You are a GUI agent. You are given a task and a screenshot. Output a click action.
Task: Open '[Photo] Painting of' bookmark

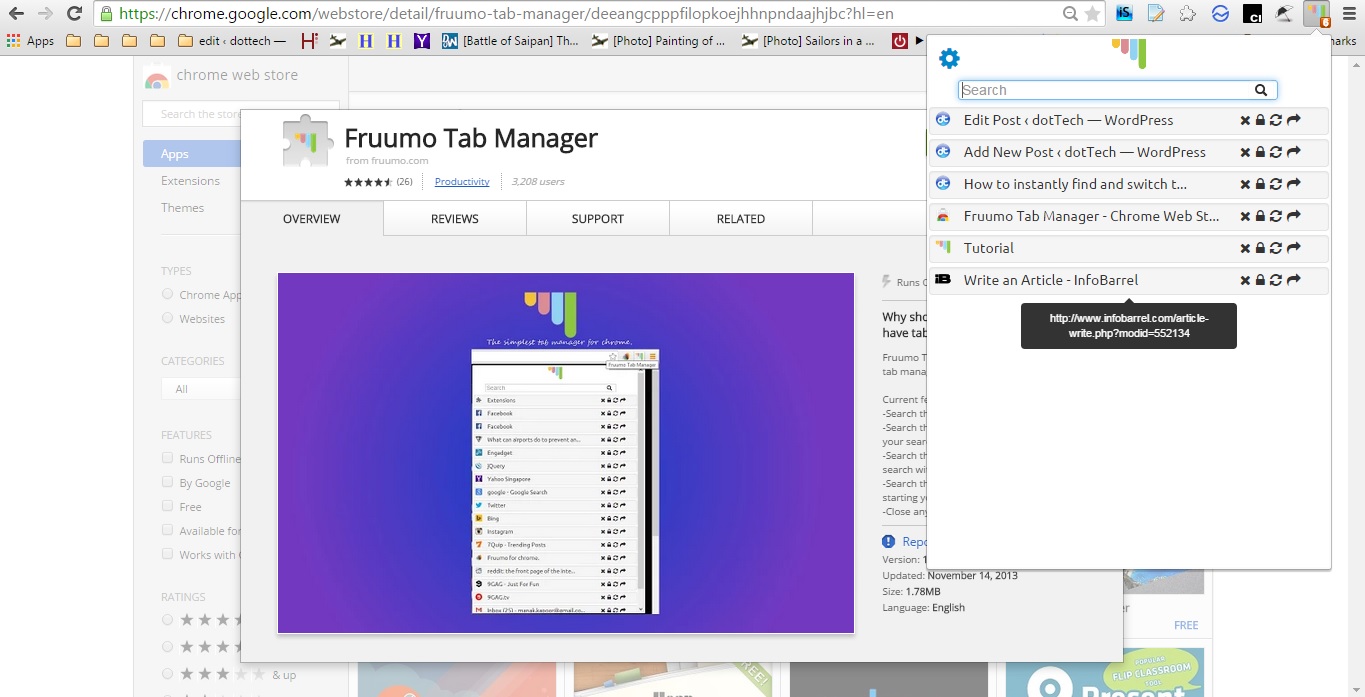coord(659,41)
